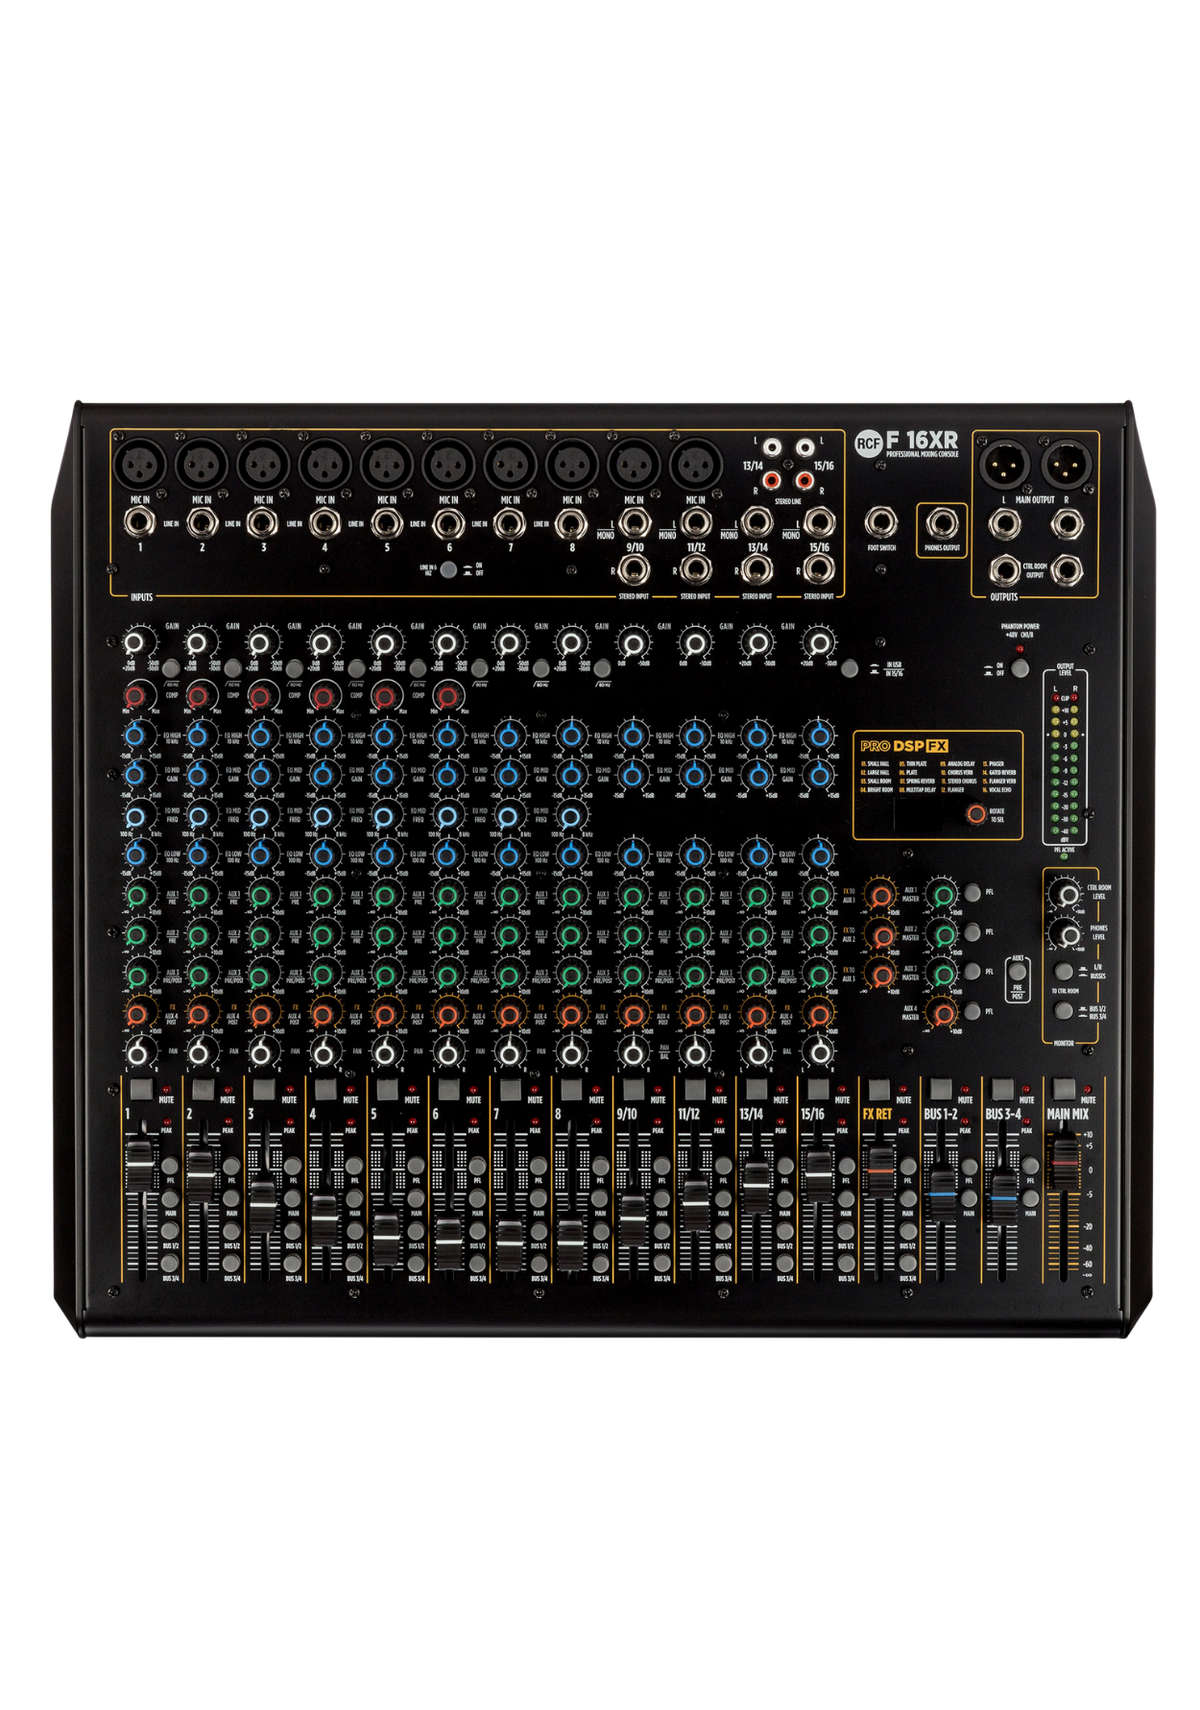Mute the MAIN MIX output

pos(1065,1091)
